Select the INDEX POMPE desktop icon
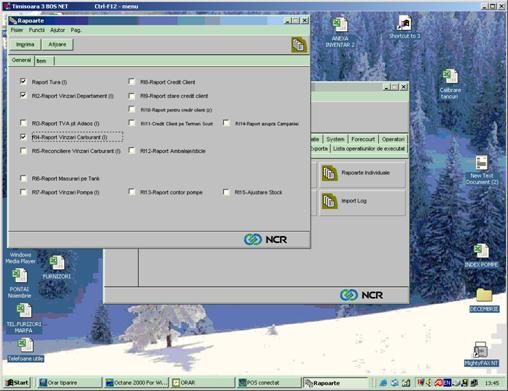The height and width of the screenshot is (391, 508). point(481,252)
